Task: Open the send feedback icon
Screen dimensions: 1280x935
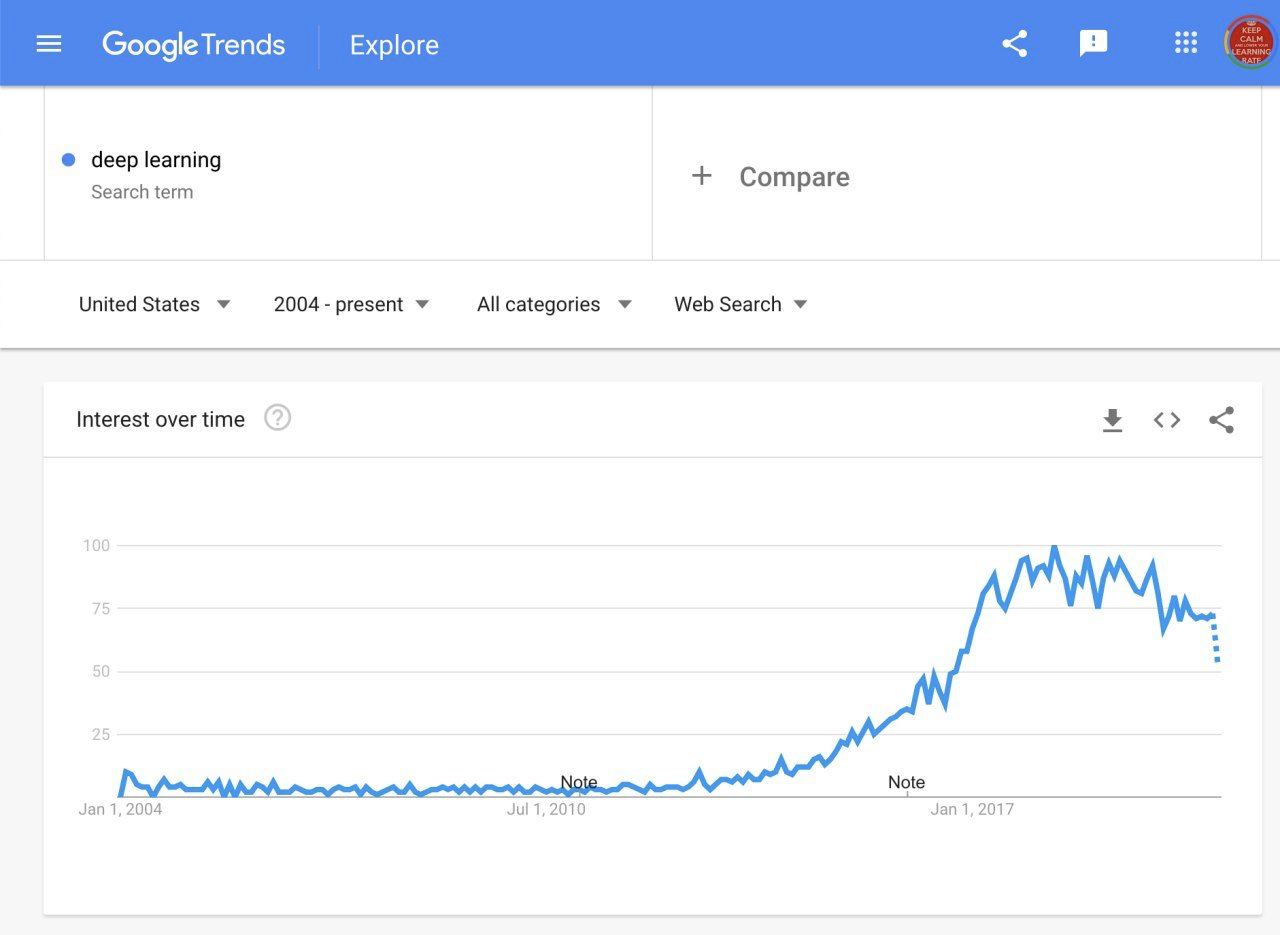Action: pos(1093,44)
